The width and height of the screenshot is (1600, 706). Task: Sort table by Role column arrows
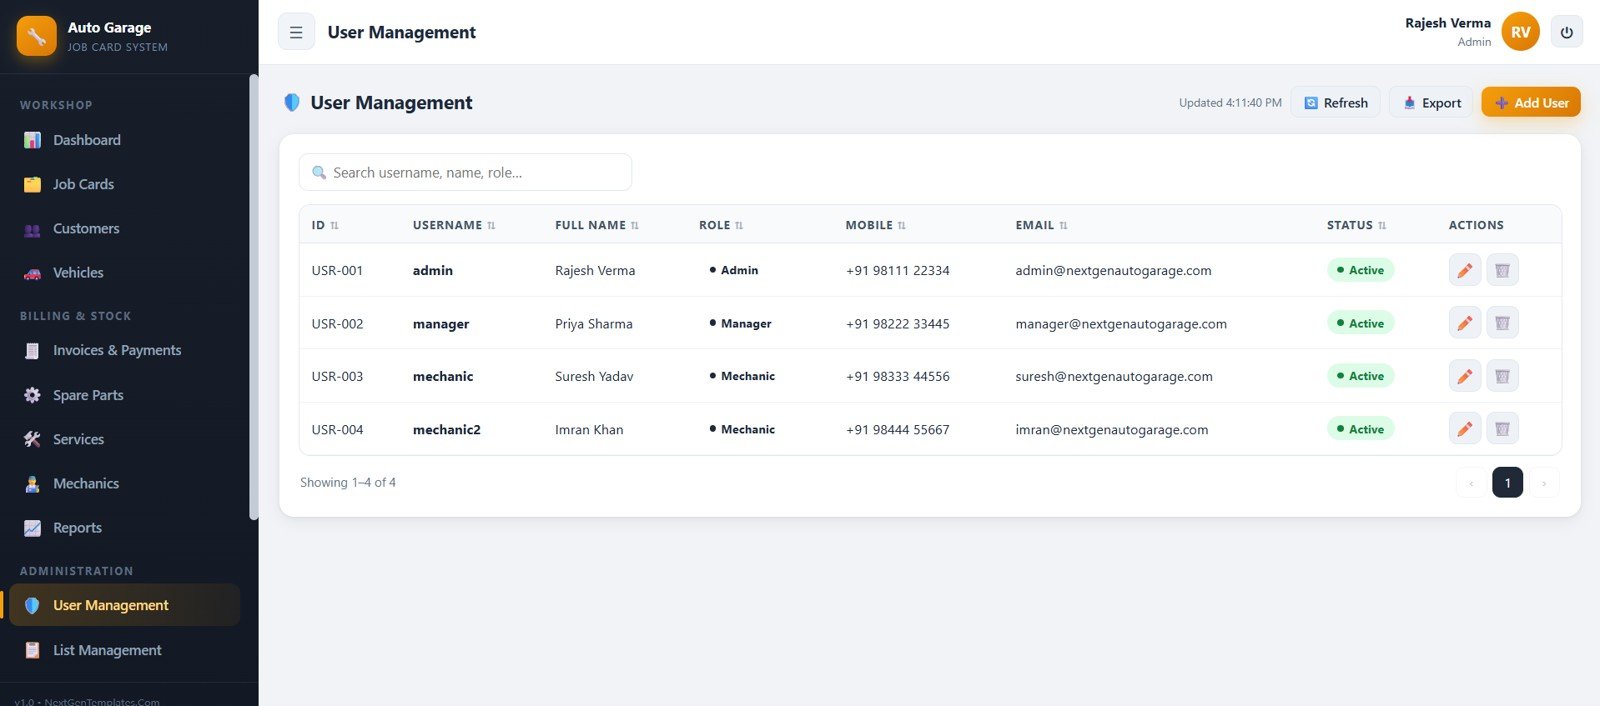point(739,226)
